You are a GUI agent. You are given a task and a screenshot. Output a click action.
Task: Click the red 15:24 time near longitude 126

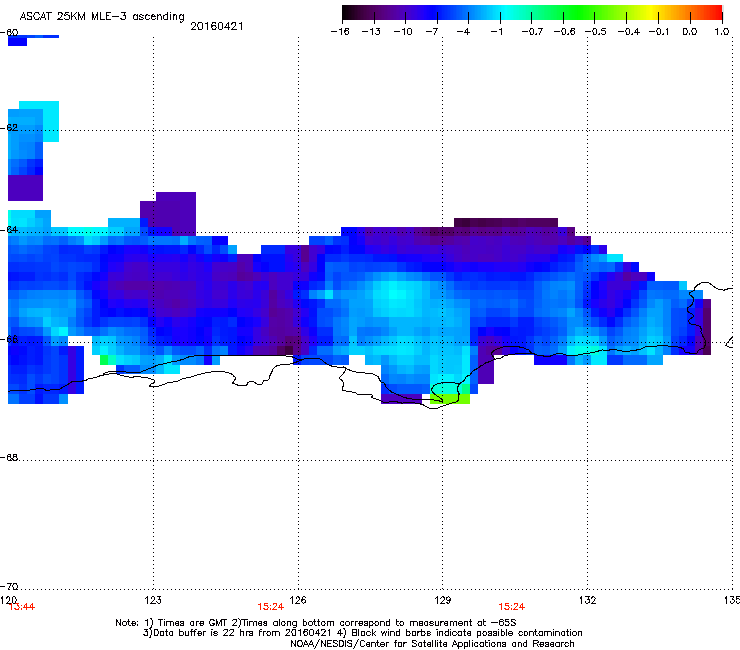pyautogui.click(x=270, y=607)
